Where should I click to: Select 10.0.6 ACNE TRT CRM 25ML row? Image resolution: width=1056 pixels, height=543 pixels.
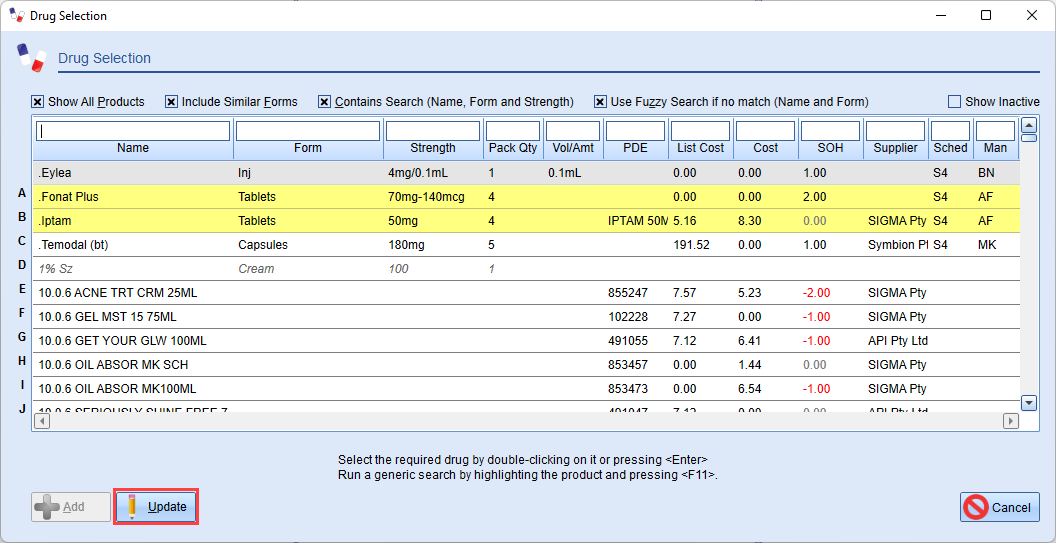click(525, 293)
